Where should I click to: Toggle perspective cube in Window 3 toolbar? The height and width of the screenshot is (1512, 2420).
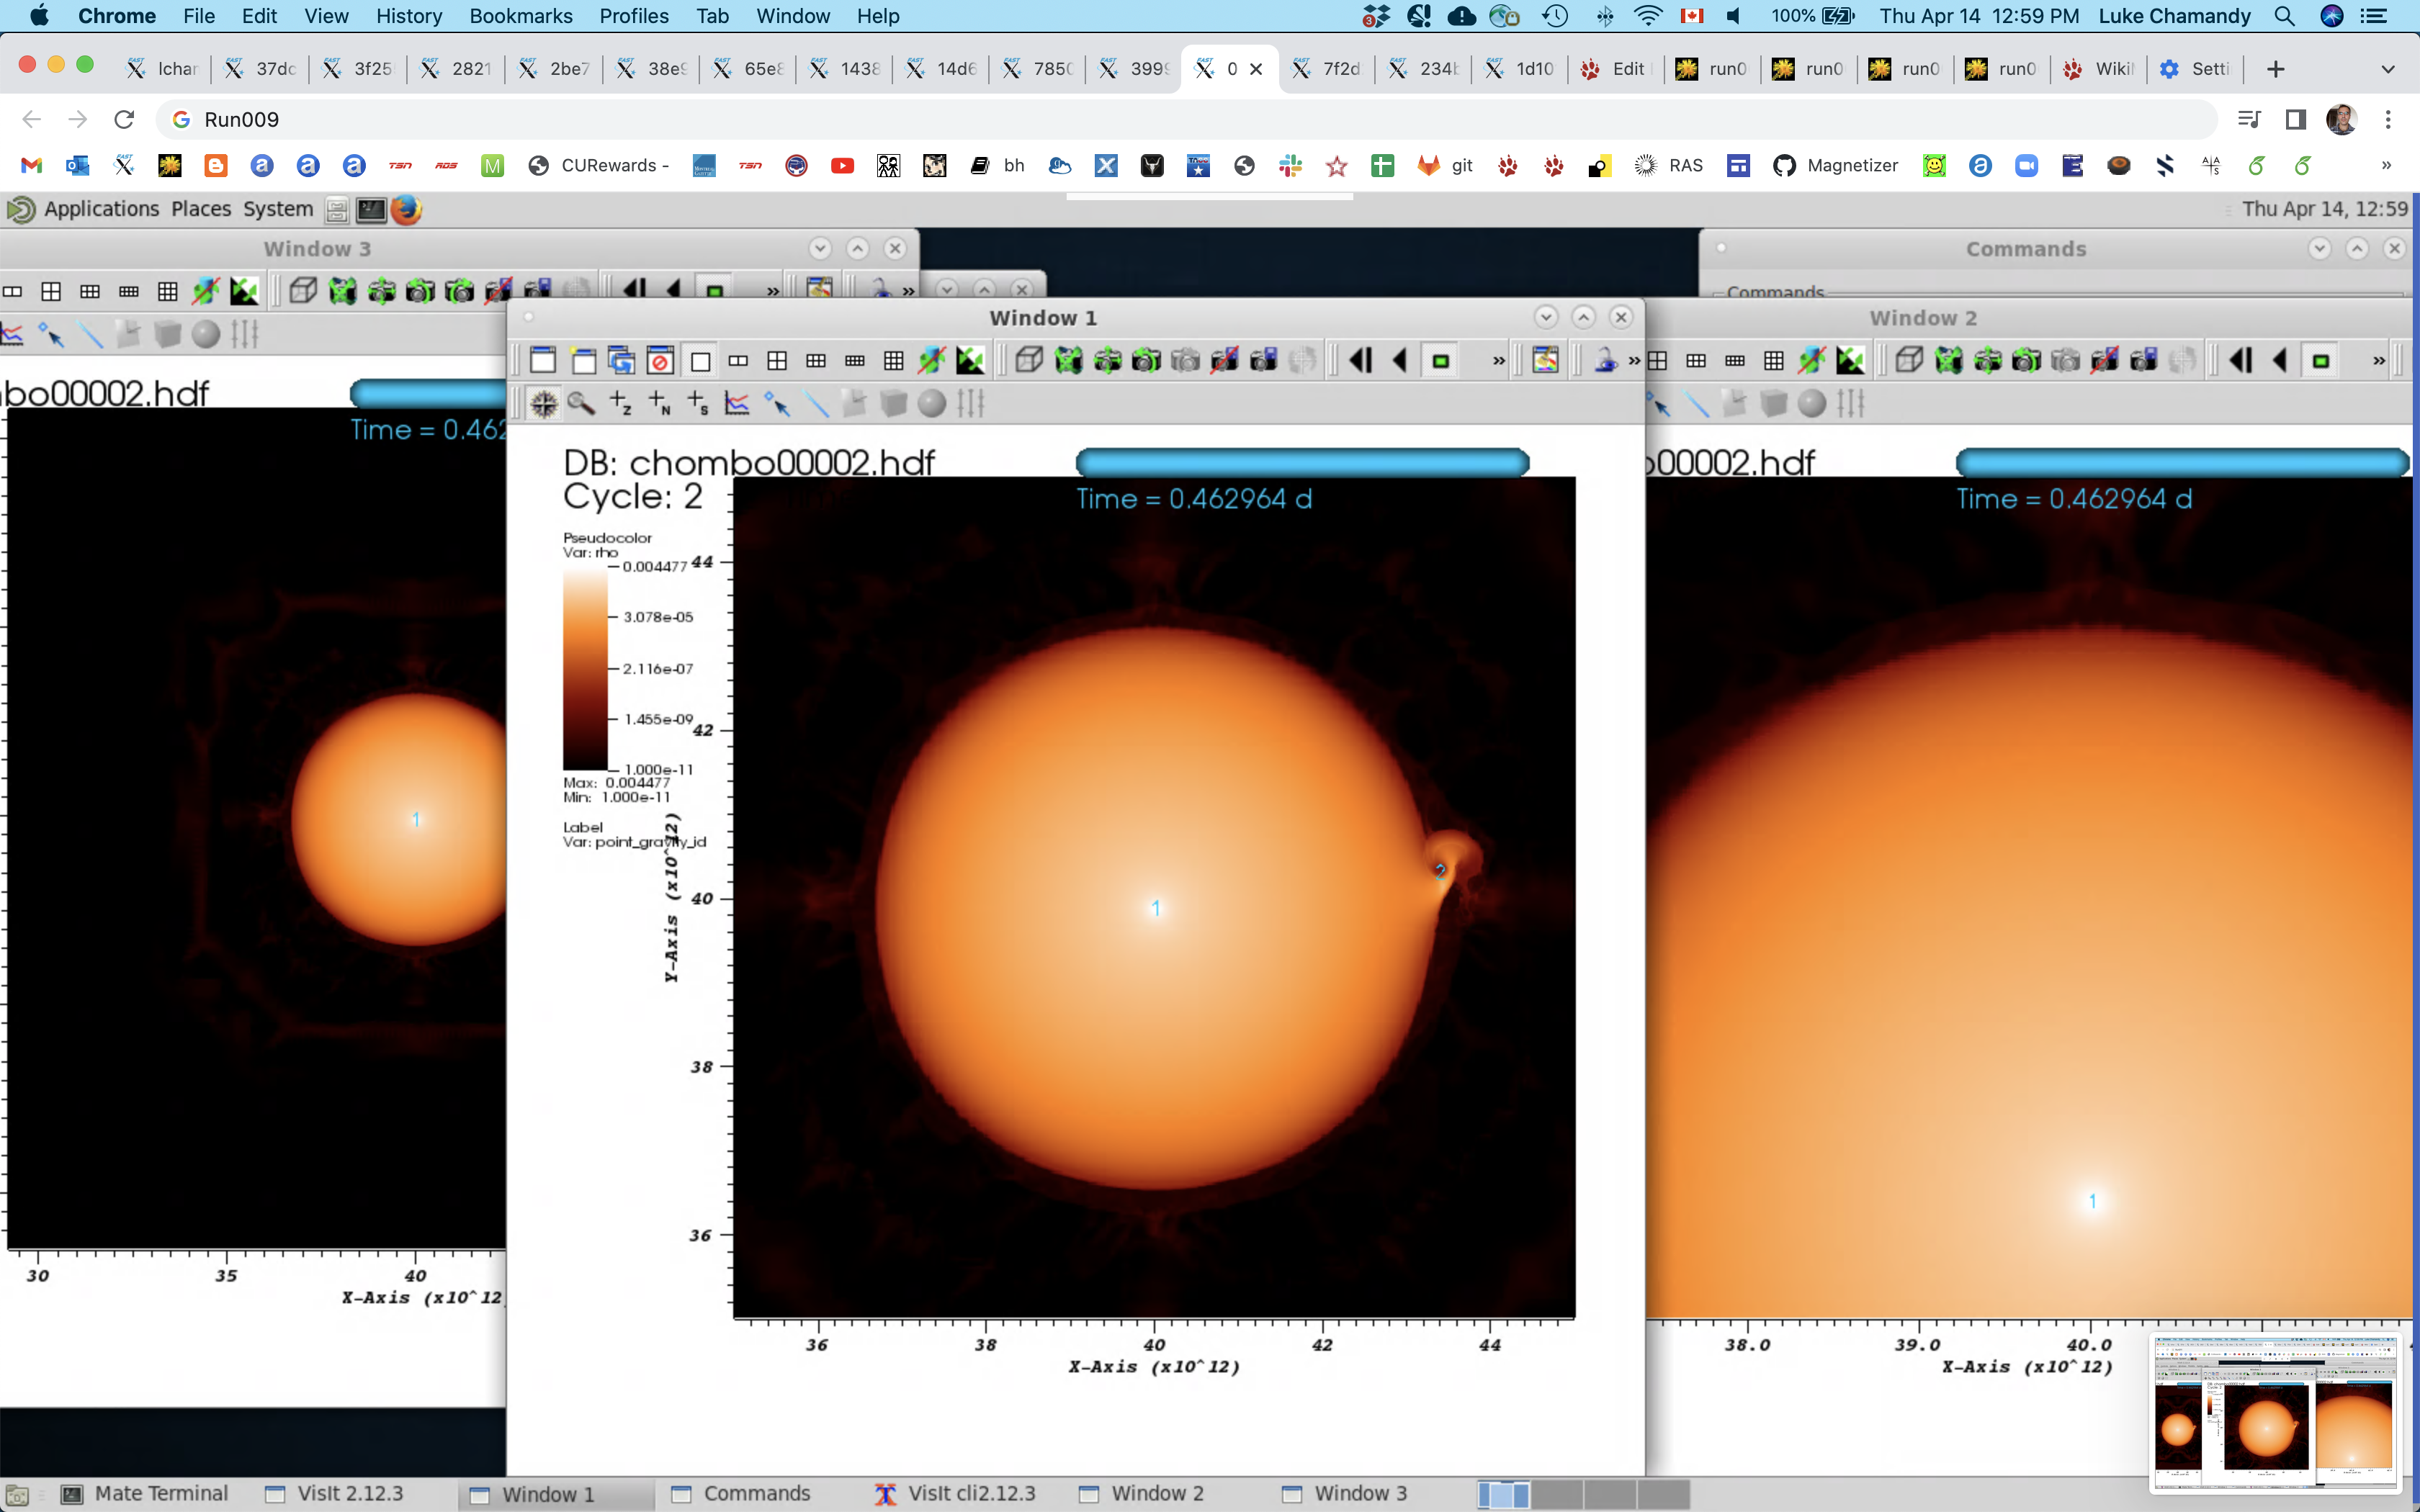tap(303, 292)
